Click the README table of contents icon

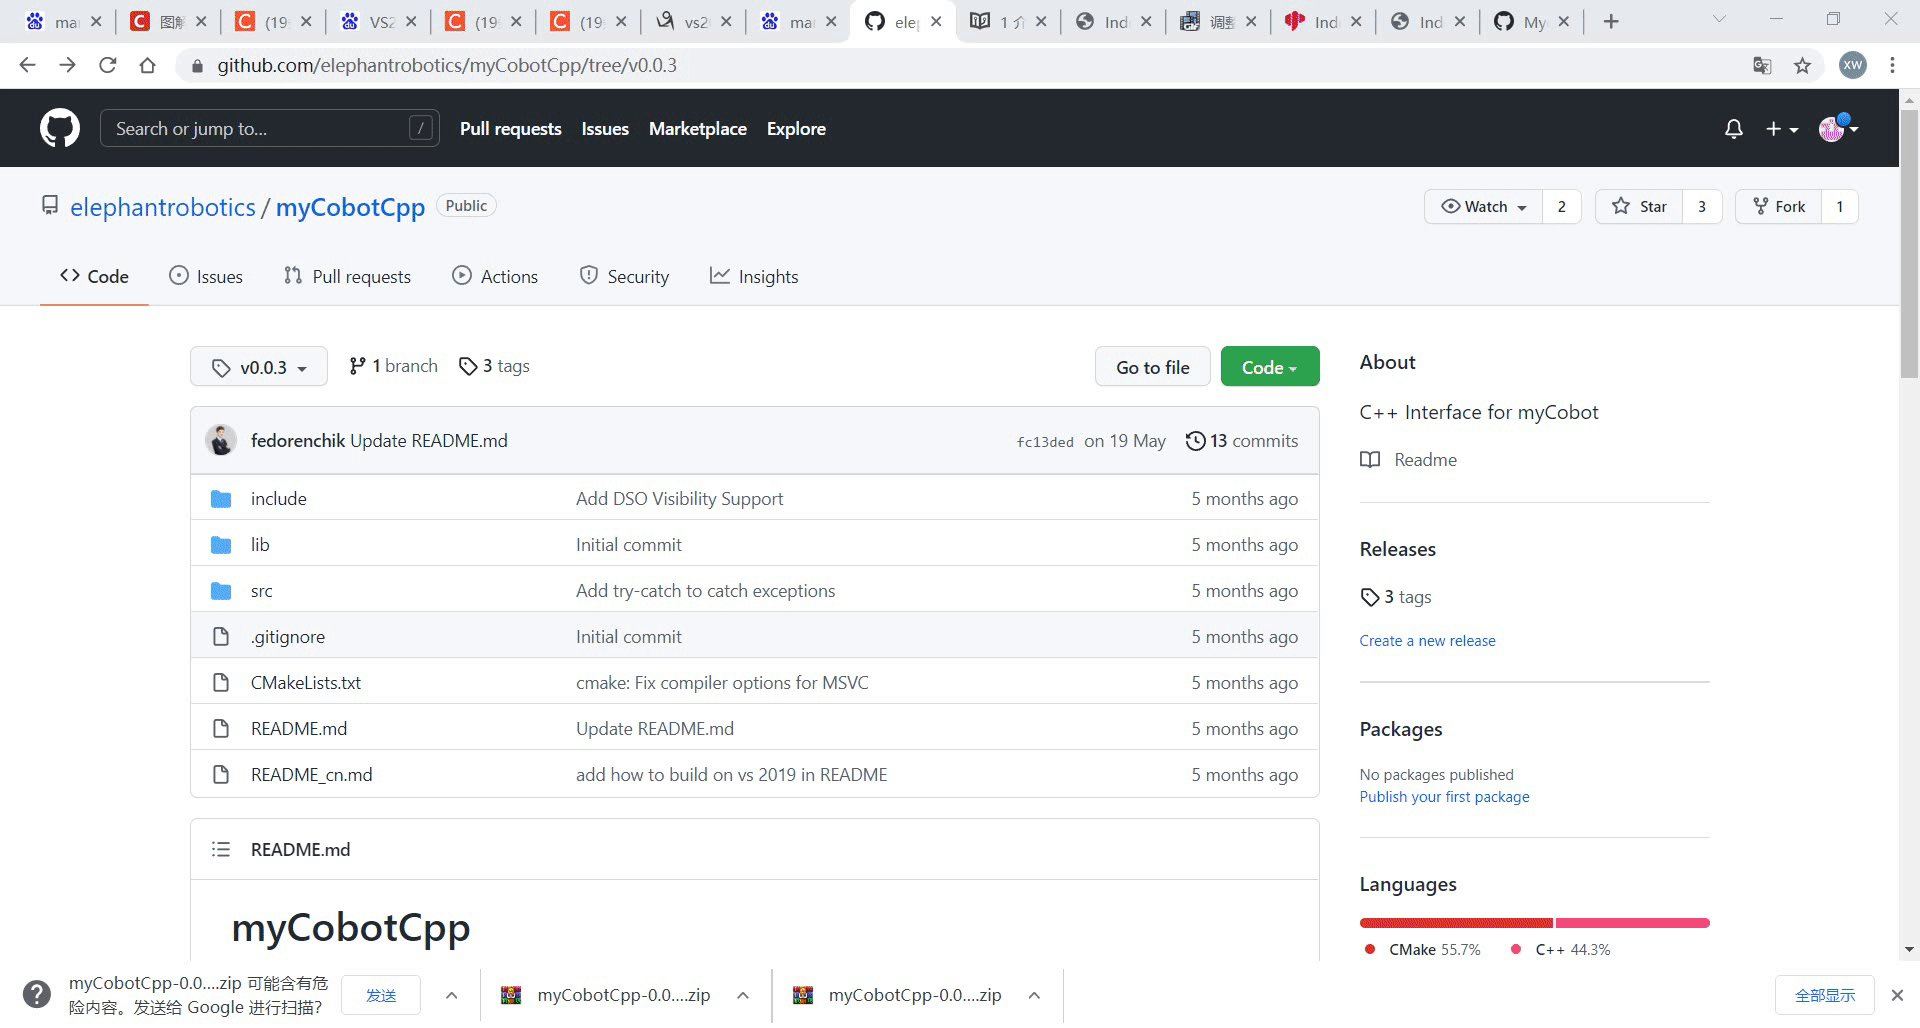pos(221,850)
